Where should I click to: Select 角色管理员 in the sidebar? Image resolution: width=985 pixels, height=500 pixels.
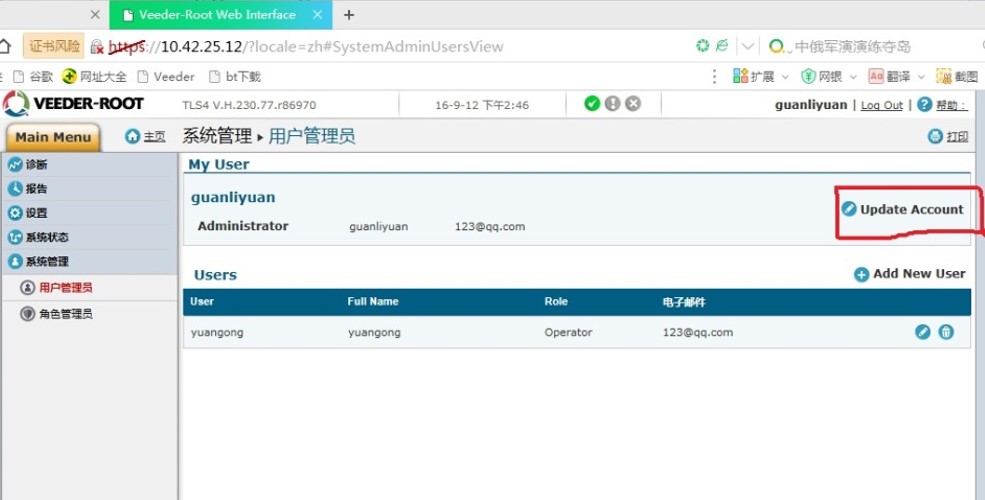tap(65, 314)
